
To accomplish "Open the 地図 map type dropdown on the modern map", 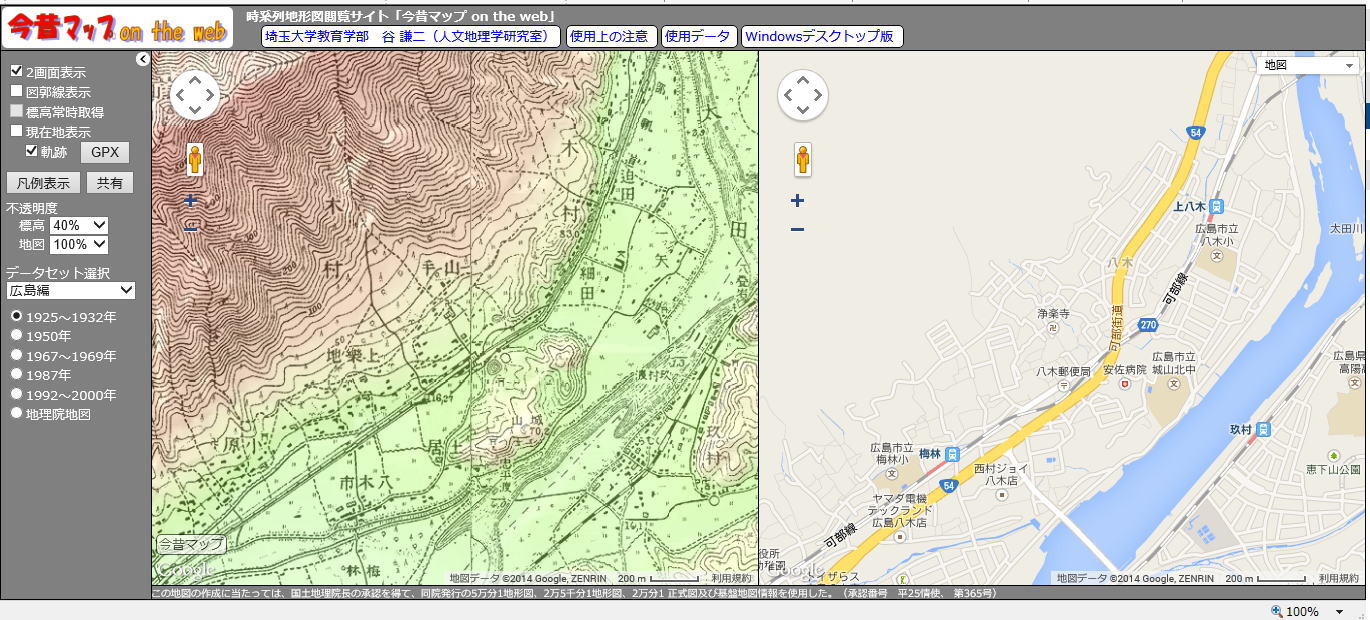I will pos(1308,65).
